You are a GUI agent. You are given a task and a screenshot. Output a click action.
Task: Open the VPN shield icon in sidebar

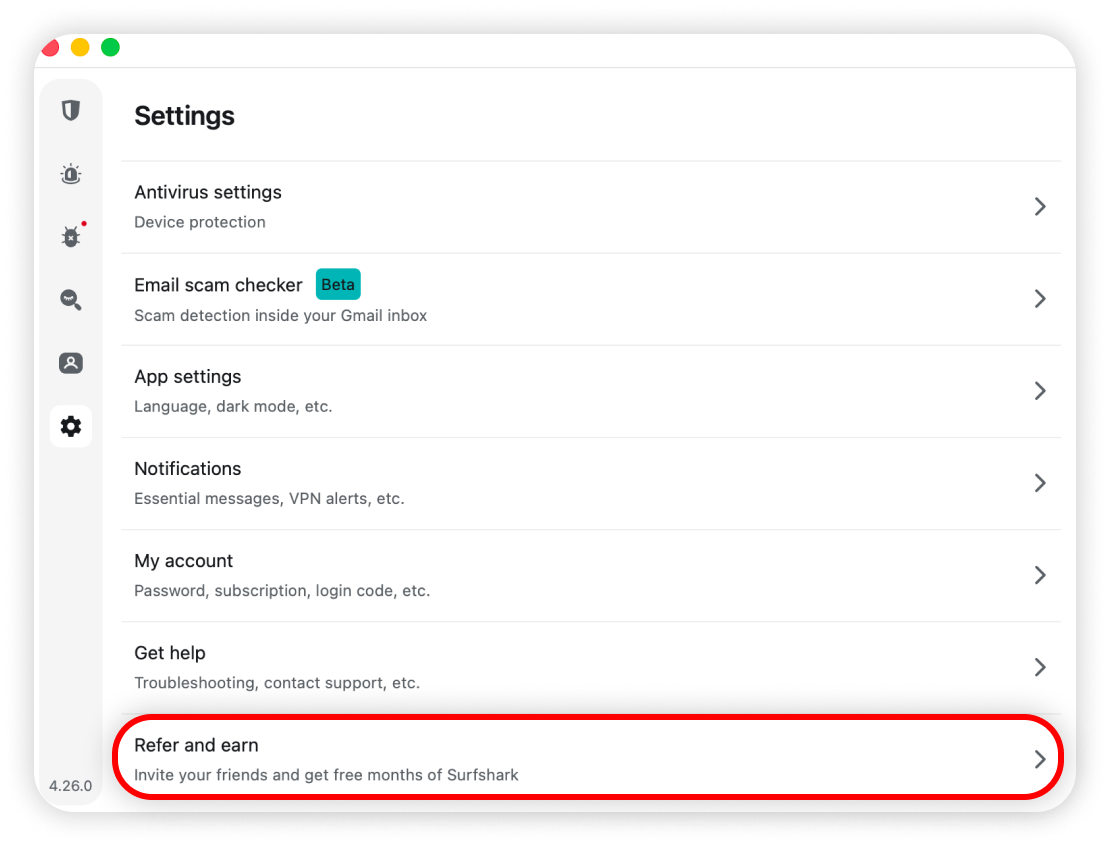(x=70, y=111)
